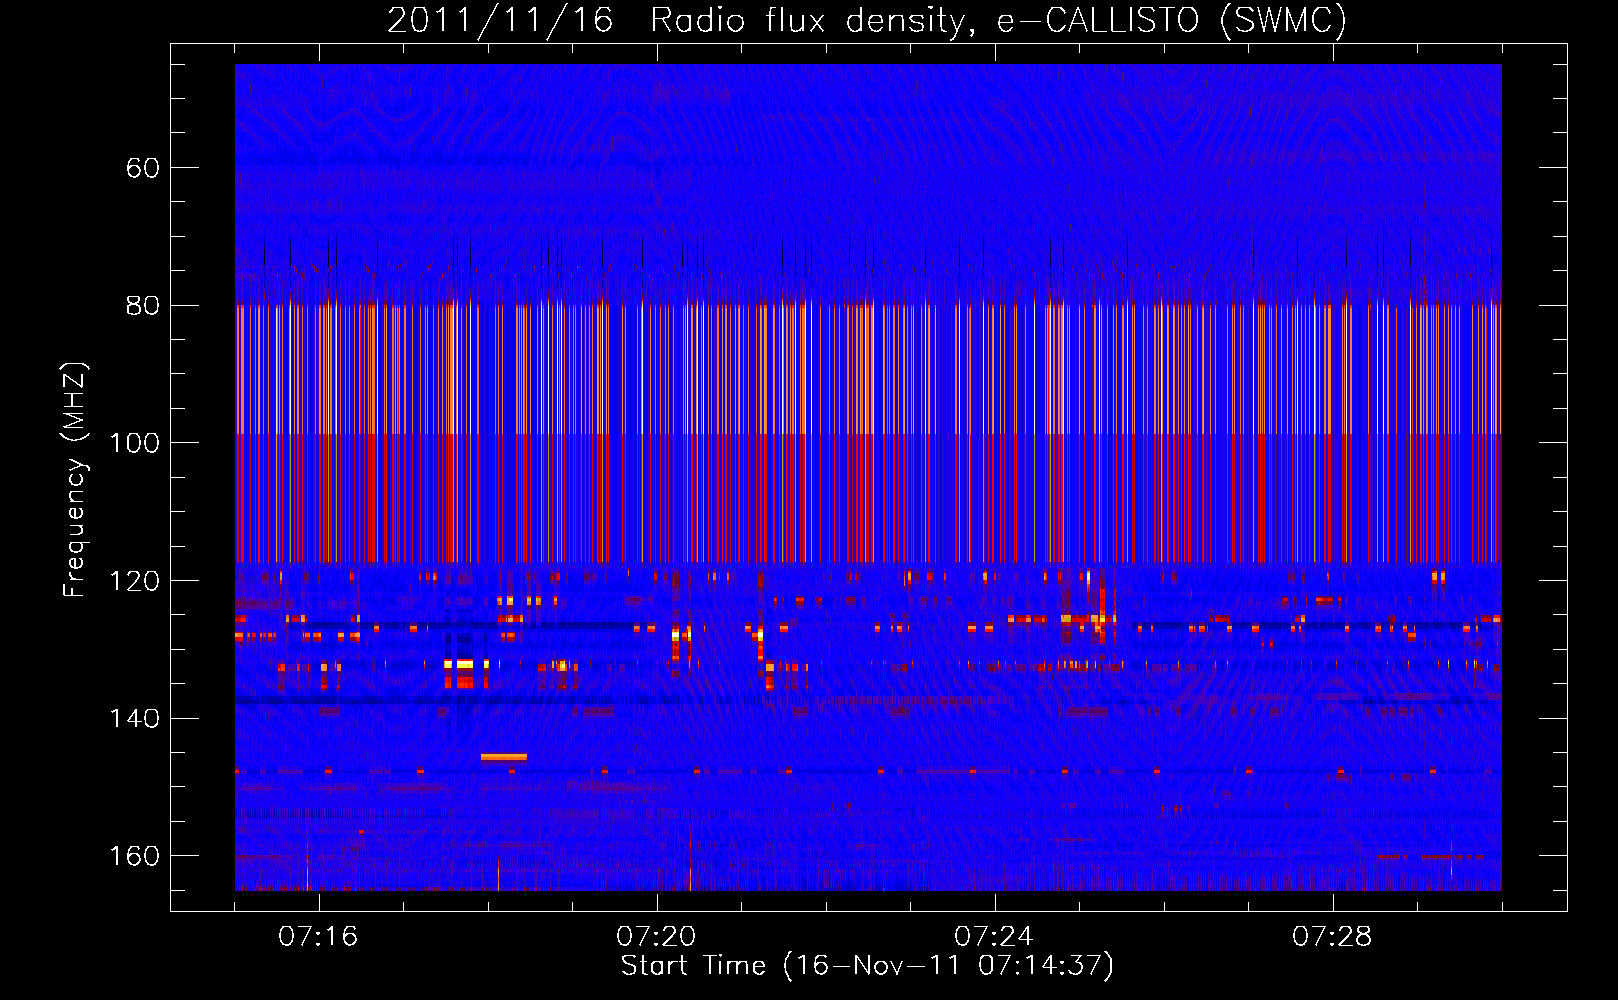Image resolution: width=1618 pixels, height=1000 pixels.
Task: Click the 07:16 time tick label
Action: [x=318, y=937]
